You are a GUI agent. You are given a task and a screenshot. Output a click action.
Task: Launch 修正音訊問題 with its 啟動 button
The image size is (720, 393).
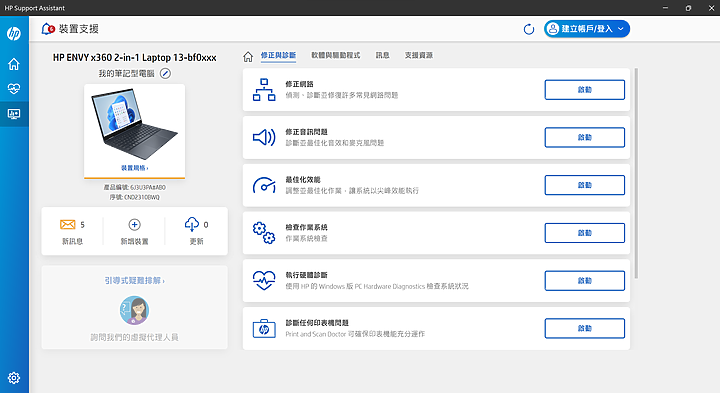585,137
